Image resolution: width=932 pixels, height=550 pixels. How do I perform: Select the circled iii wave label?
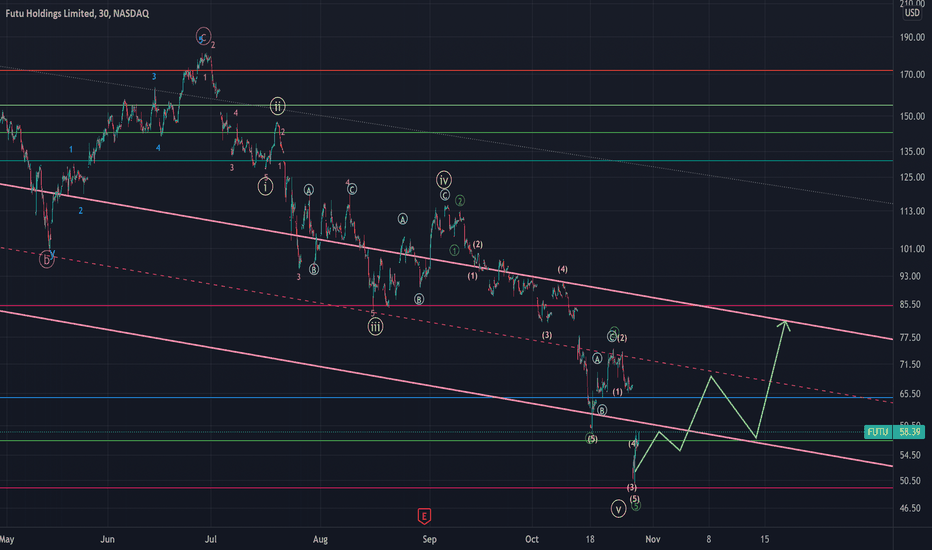click(x=375, y=326)
